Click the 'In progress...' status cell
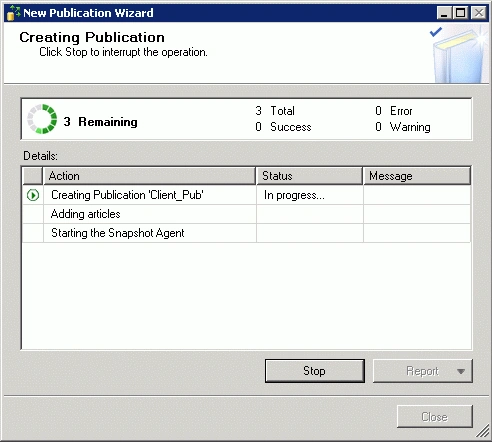The width and height of the screenshot is (492, 442). click(x=310, y=195)
